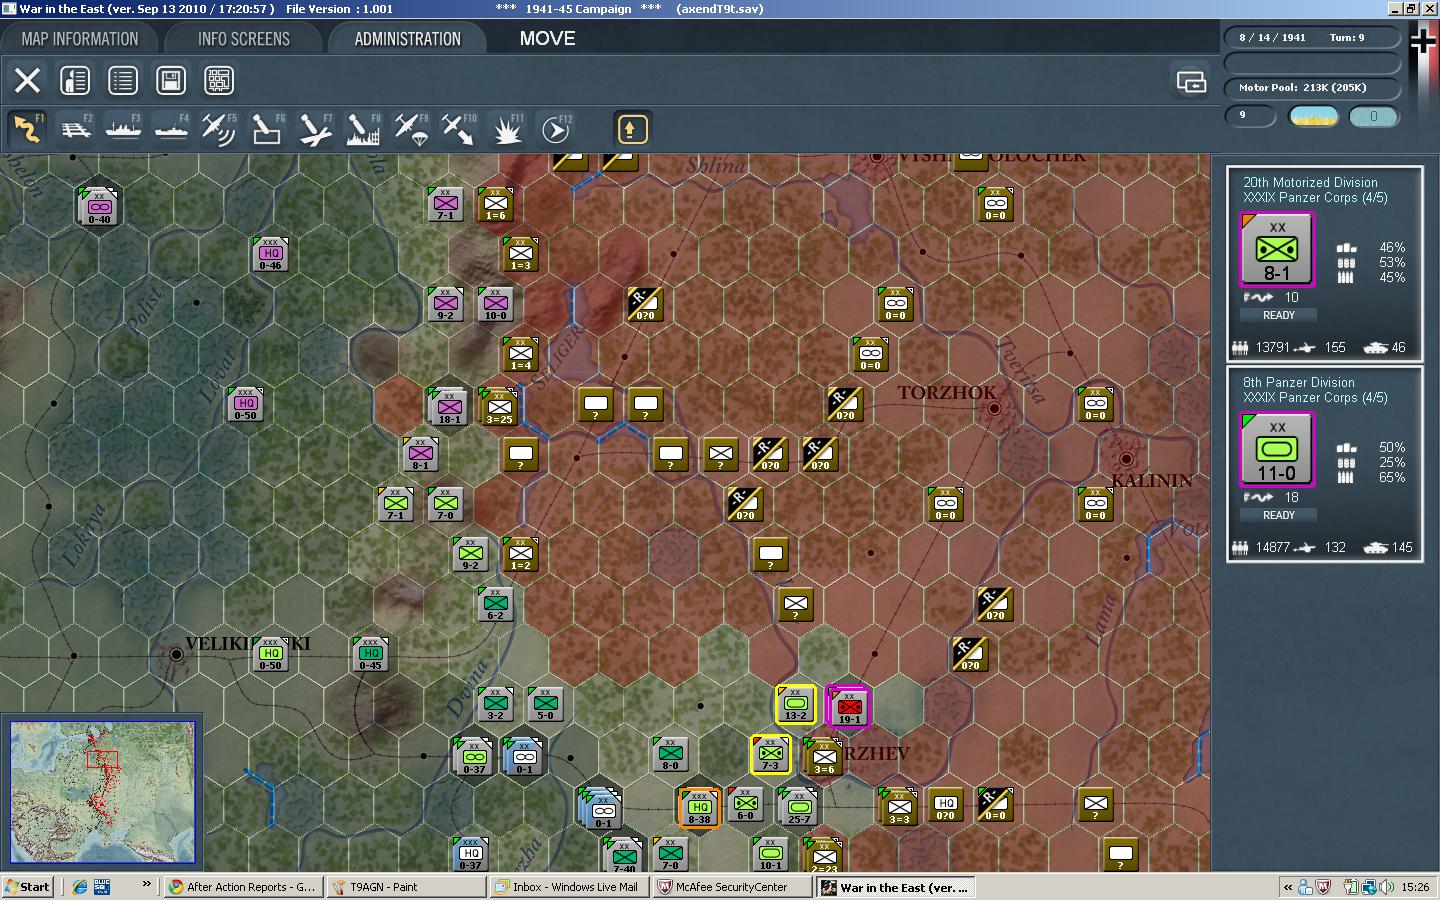Switch to Inbox Windows Live Mail
Image resolution: width=1440 pixels, height=900 pixels.
(x=568, y=887)
